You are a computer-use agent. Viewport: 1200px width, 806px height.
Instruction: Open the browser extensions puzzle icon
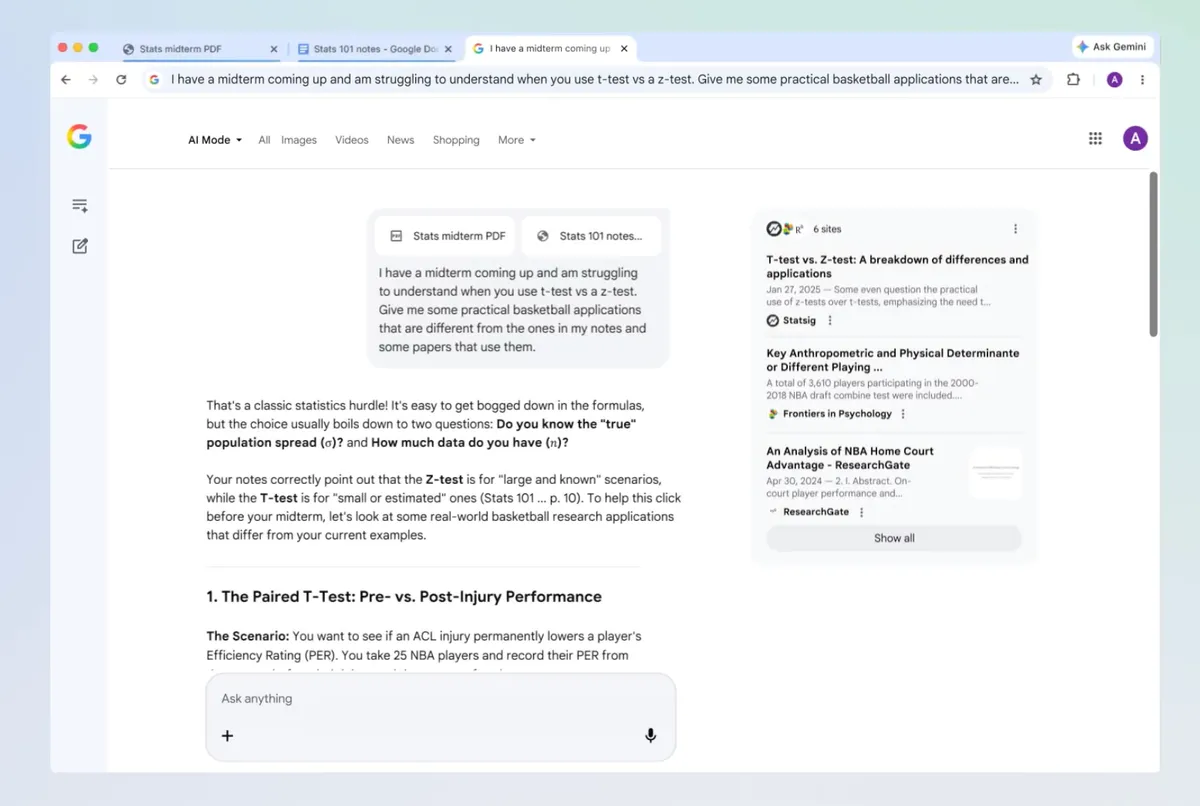click(1073, 80)
